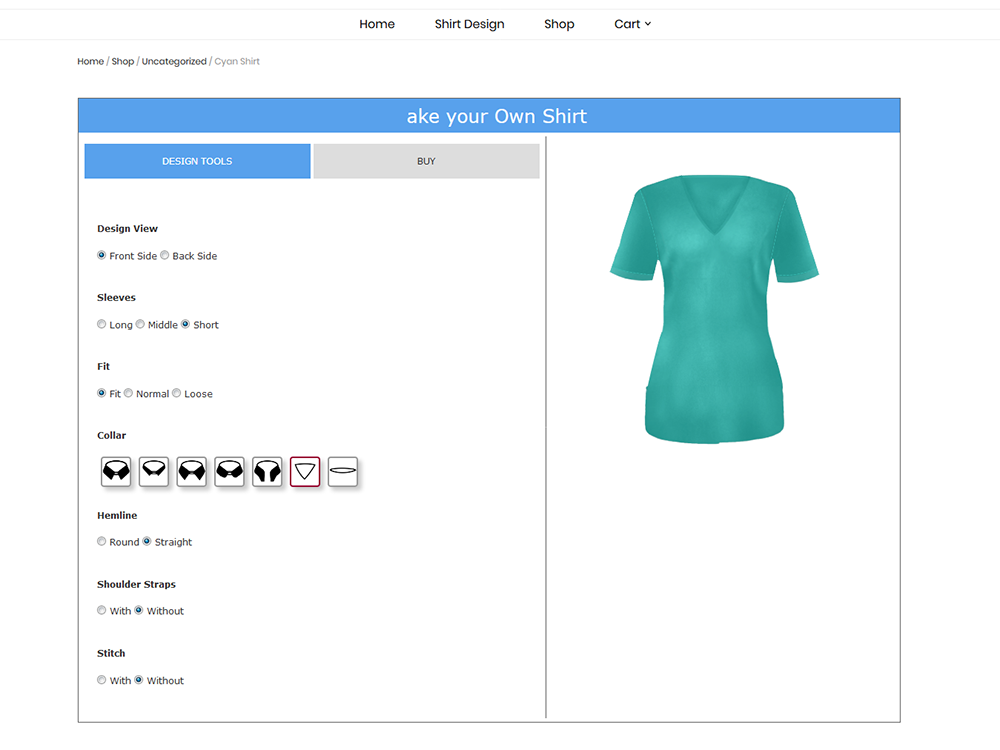Image resolution: width=1000 pixels, height=750 pixels.
Task: Choose Short sleeves option
Action: coord(186,324)
